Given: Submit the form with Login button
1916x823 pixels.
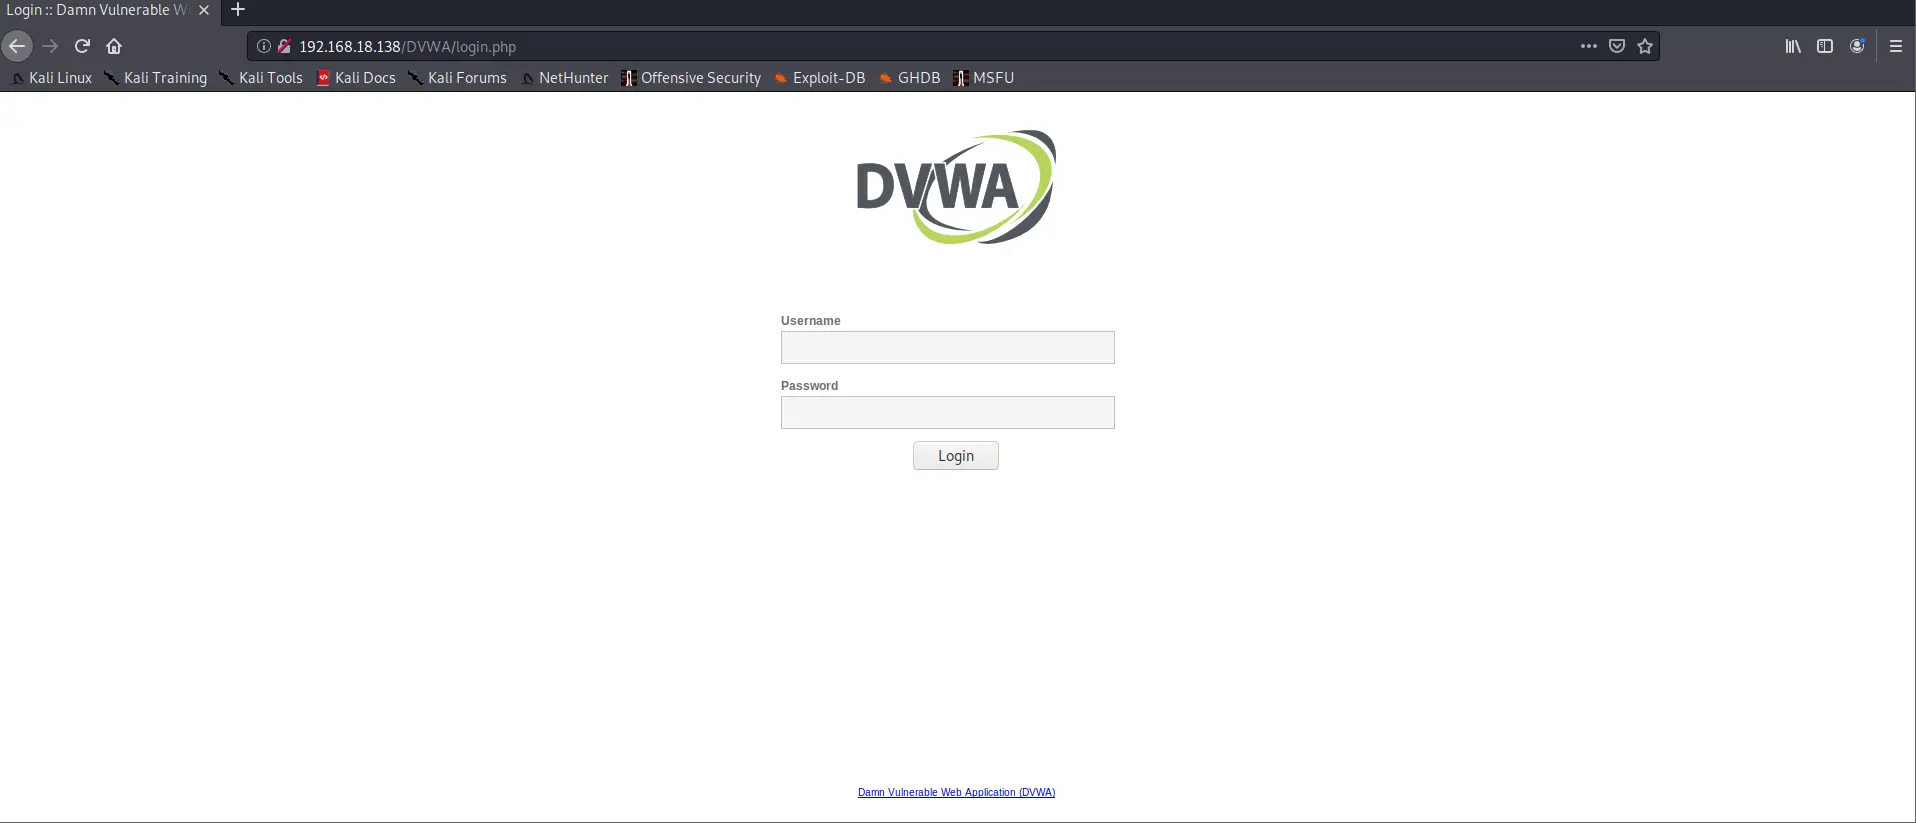Looking at the screenshot, I should pyautogui.click(x=956, y=456).
